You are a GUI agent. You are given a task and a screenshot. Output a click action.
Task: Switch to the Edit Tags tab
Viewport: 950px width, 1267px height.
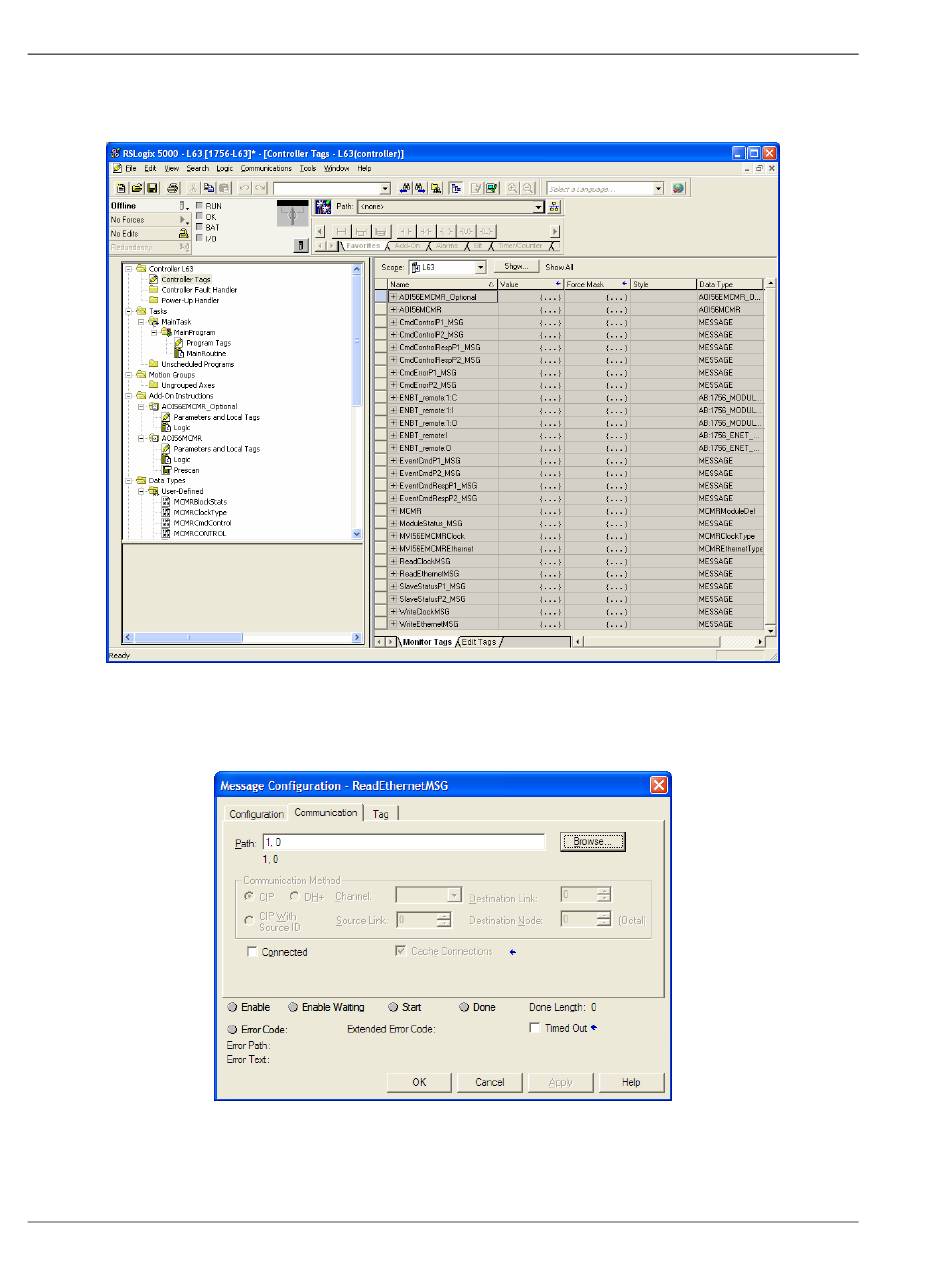[x=477, y=641]
